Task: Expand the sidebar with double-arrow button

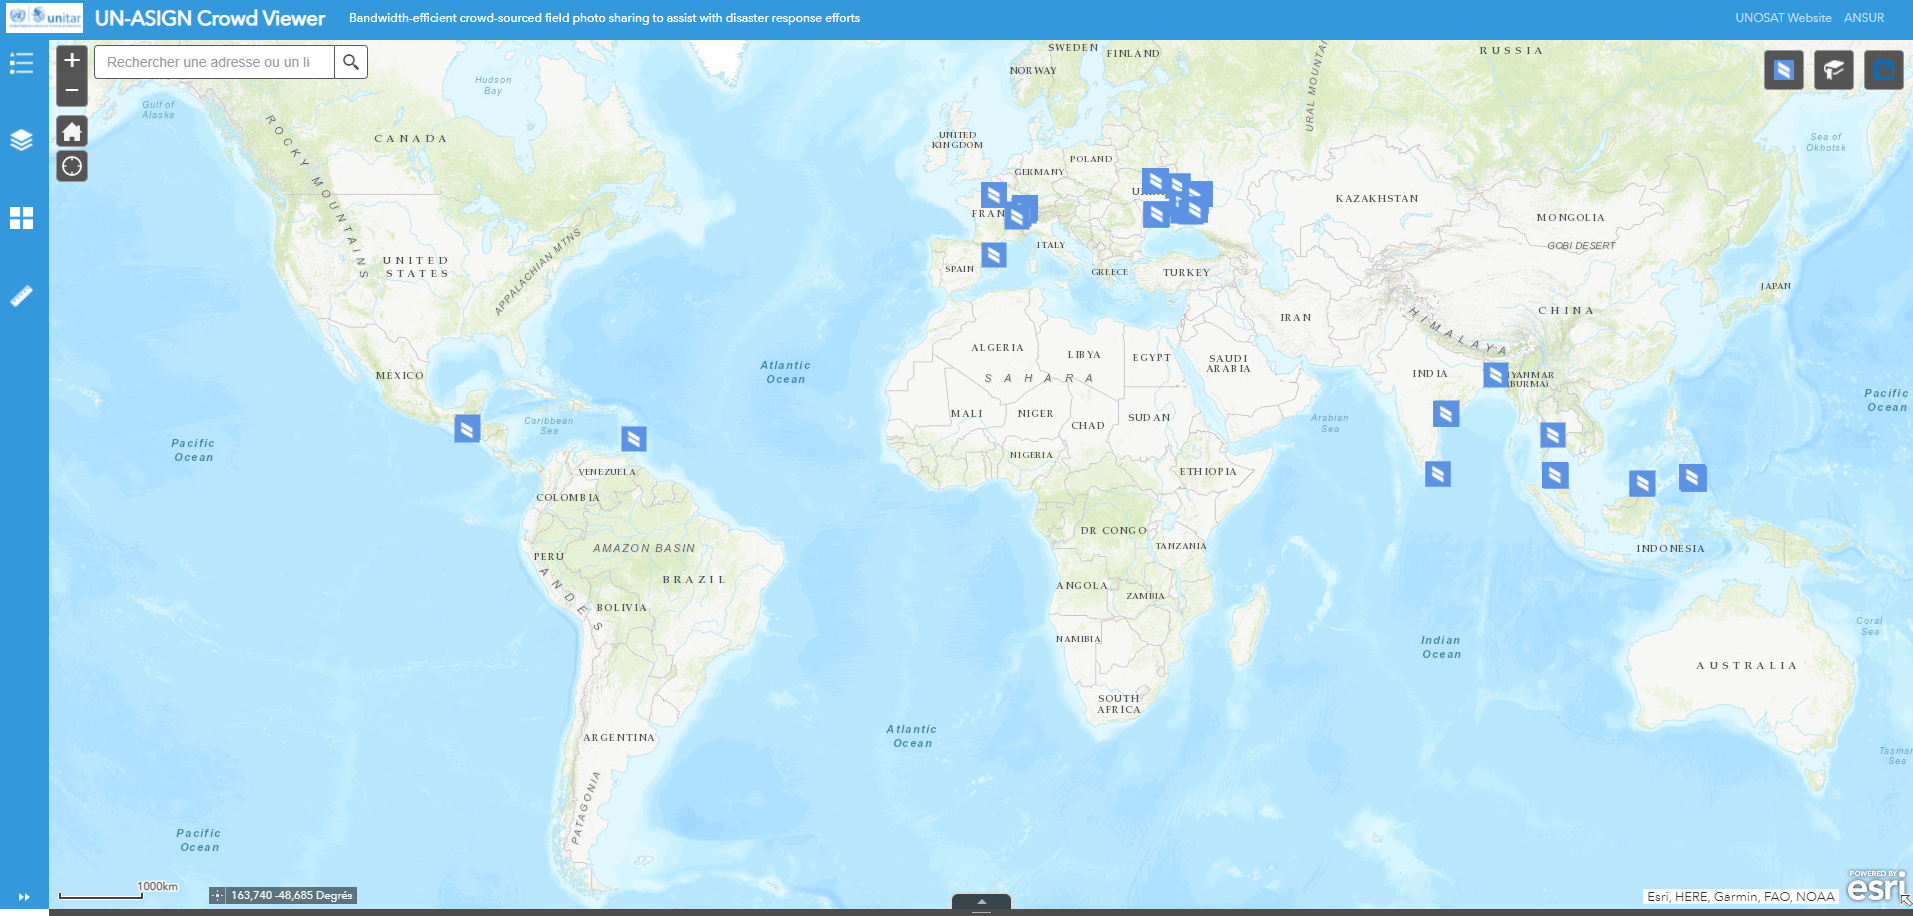Action: 24,897
